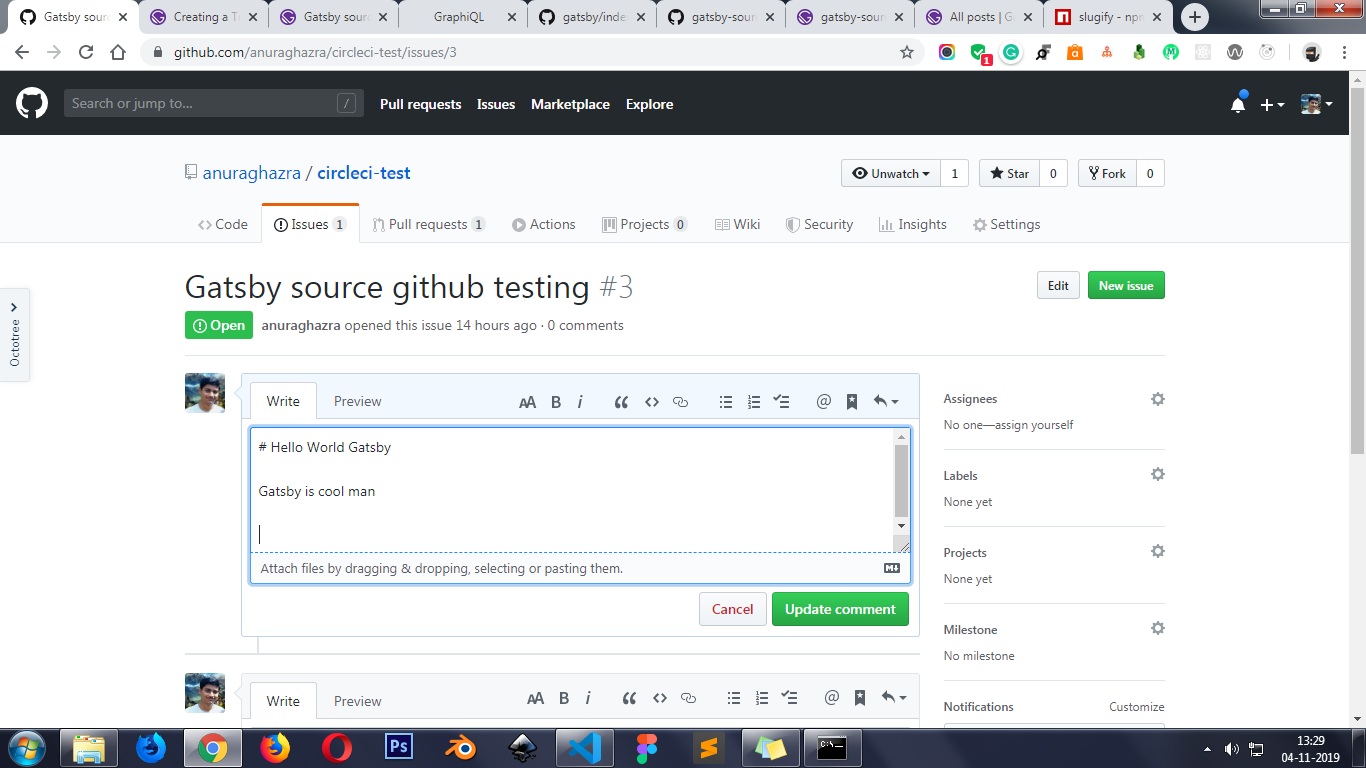Add bulleted list in first comment editor
The width and height of the screenshot is (1366, 768).
click(x=726, y=402)
